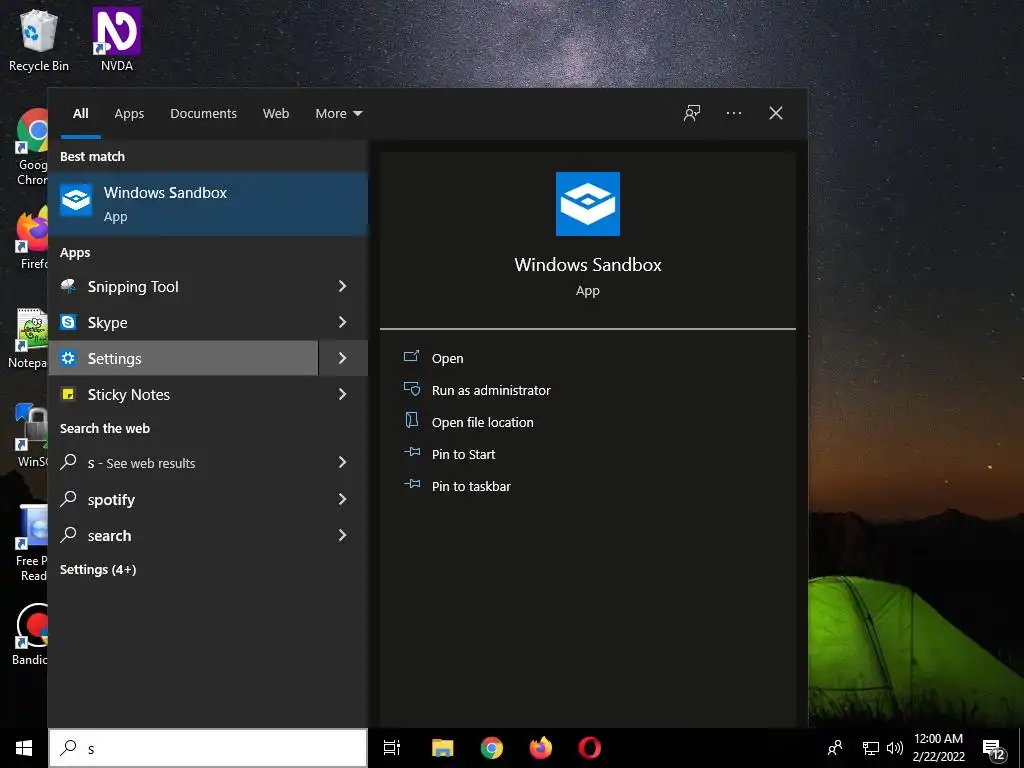Screen dimensions: 1024x768
Task: Click Open in the Windows Sandbox actions
Action: [447, 358]
